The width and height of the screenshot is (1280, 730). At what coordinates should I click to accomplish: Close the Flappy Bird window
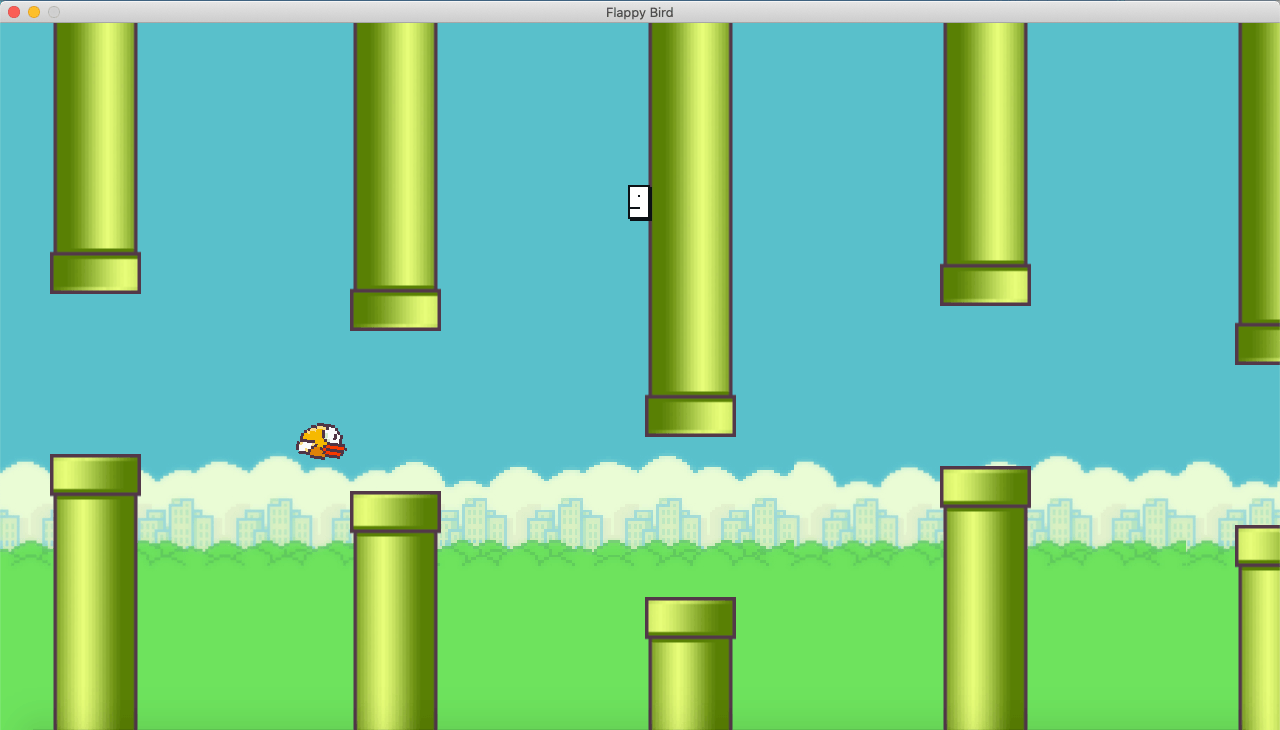point(14,12)
